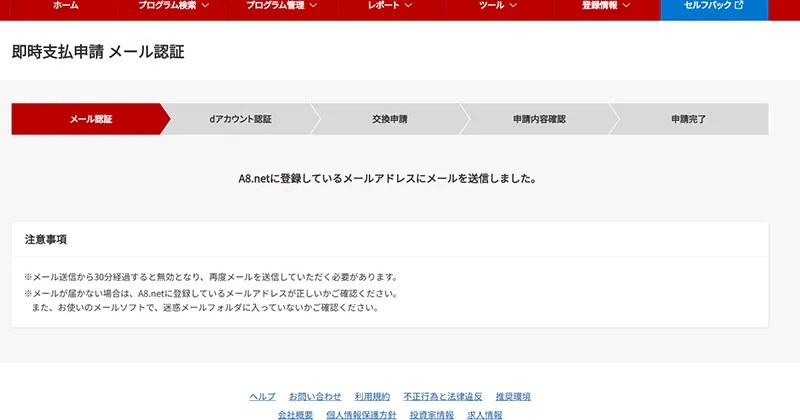Click the 30分経過 expiry note
This screenshot has width=800, height=420.
(x=211, y=277)
